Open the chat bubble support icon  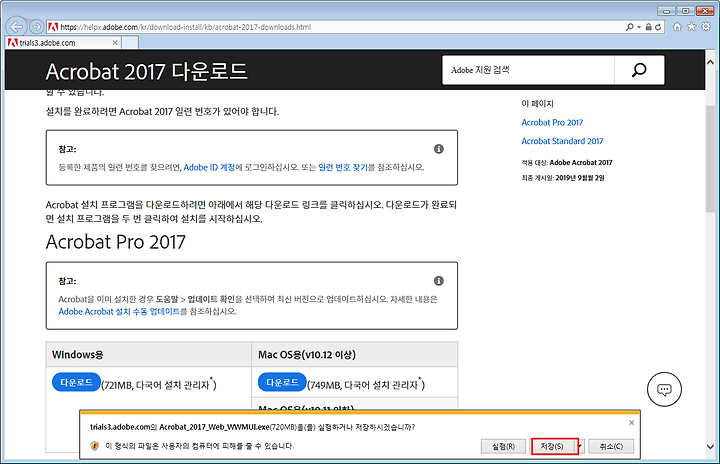pos(664,390)
